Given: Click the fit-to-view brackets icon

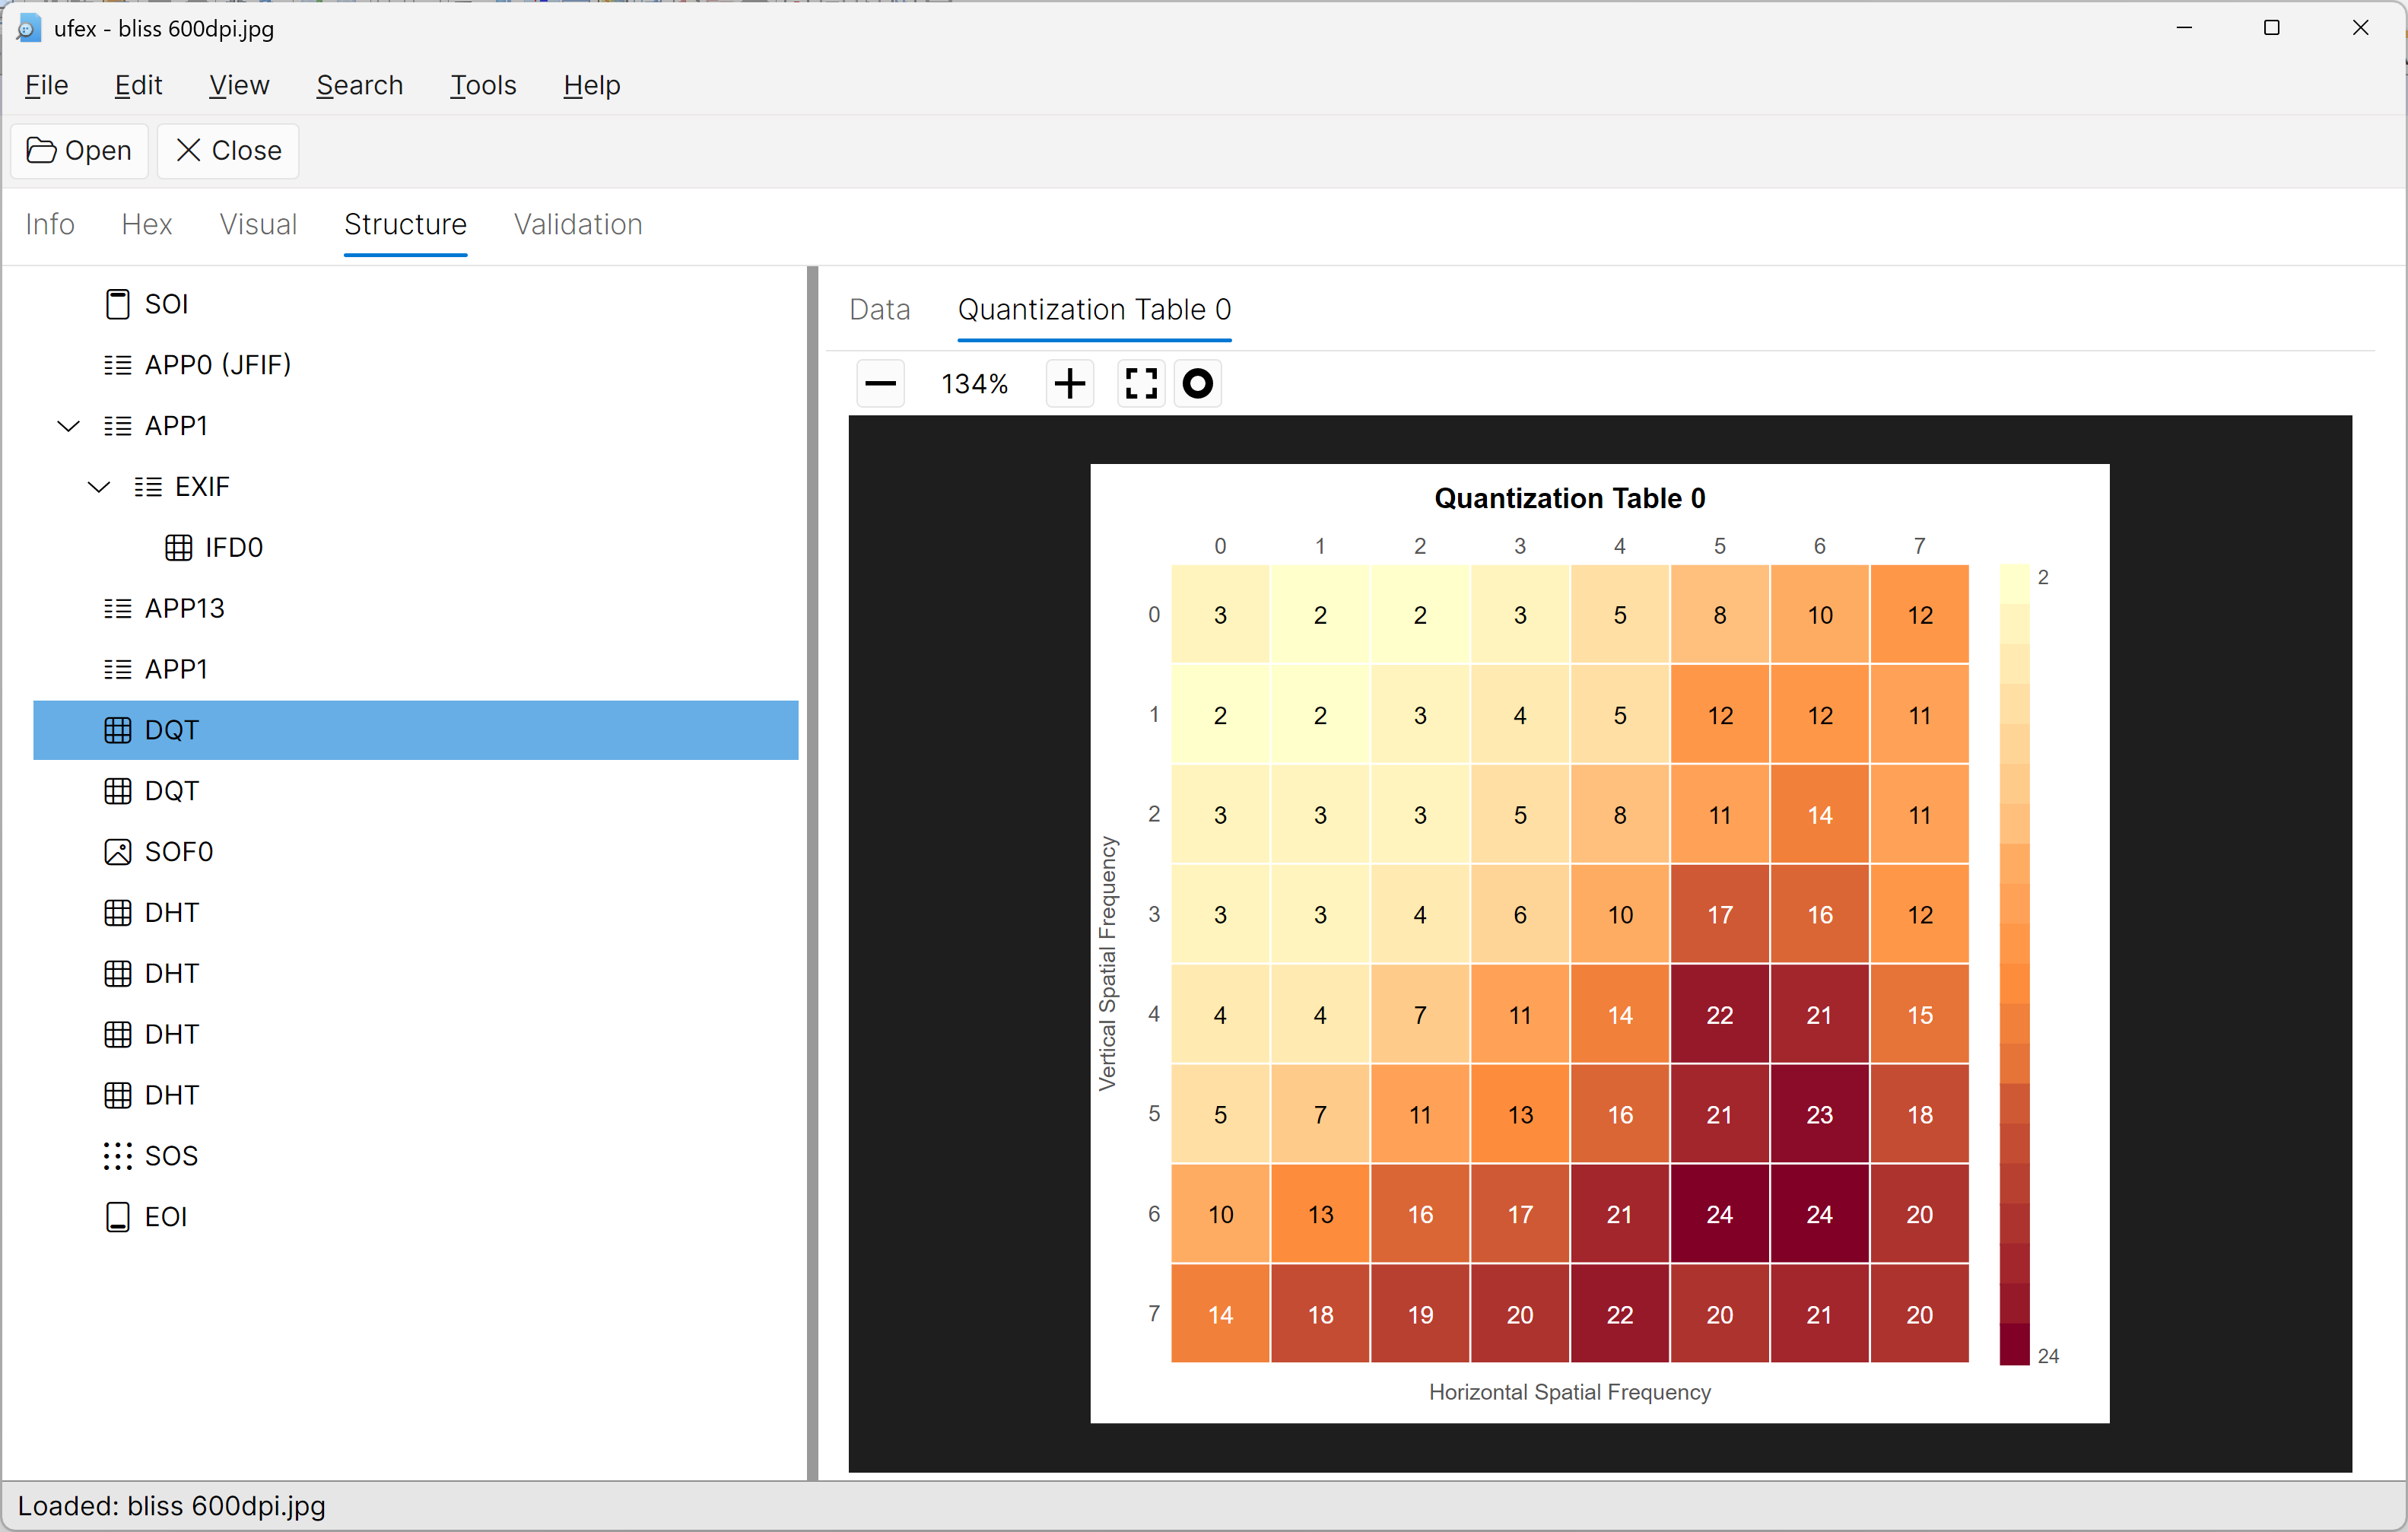Looking at the screenshot, I should (x=1141, y=384).
